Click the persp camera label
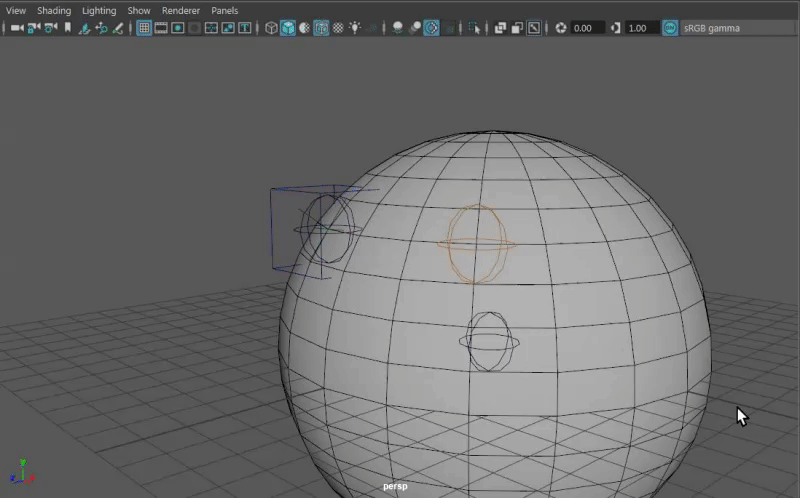This screenshot has width=800, height=498. 395,486
